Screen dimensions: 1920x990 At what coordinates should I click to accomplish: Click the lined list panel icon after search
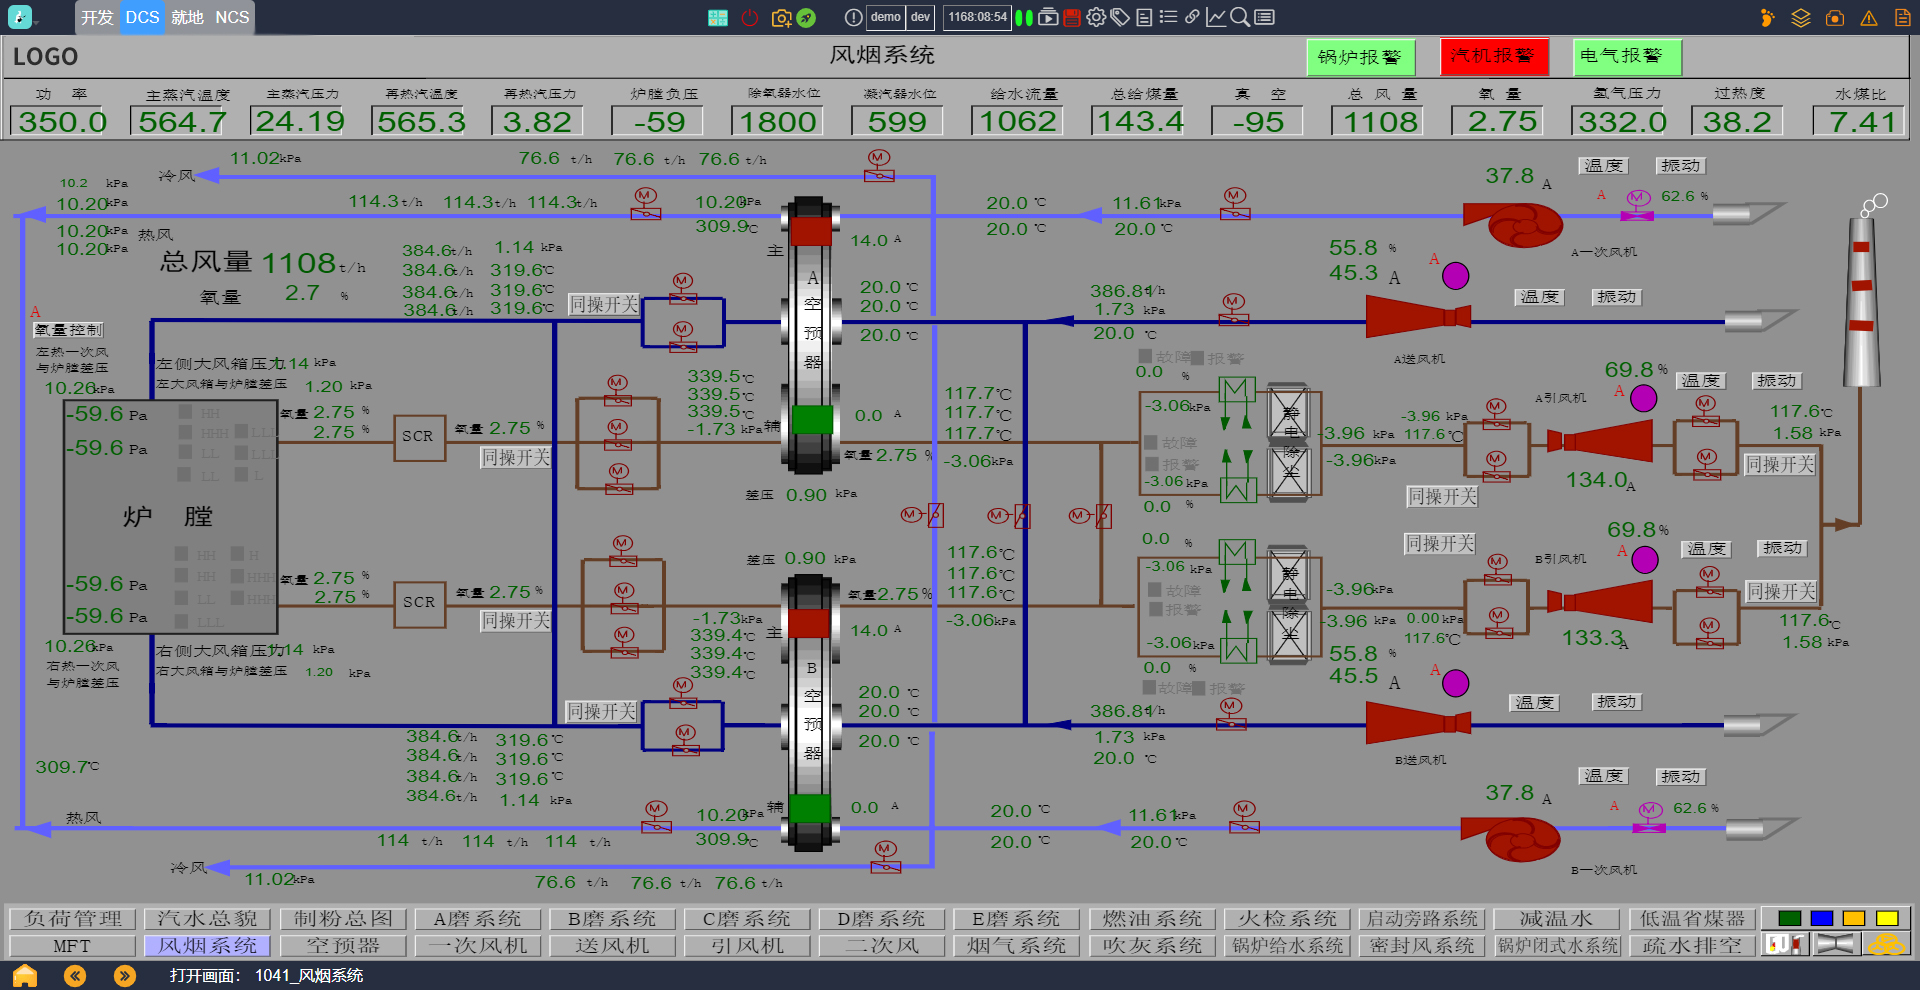[1264, 17]
